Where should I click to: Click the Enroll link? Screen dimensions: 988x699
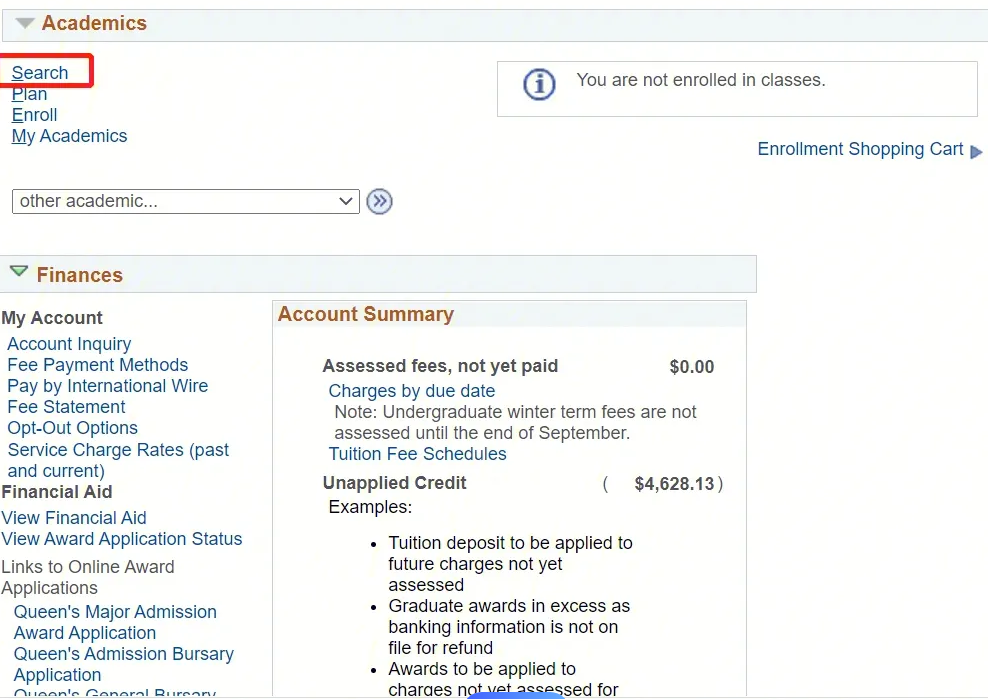[35, 115]
